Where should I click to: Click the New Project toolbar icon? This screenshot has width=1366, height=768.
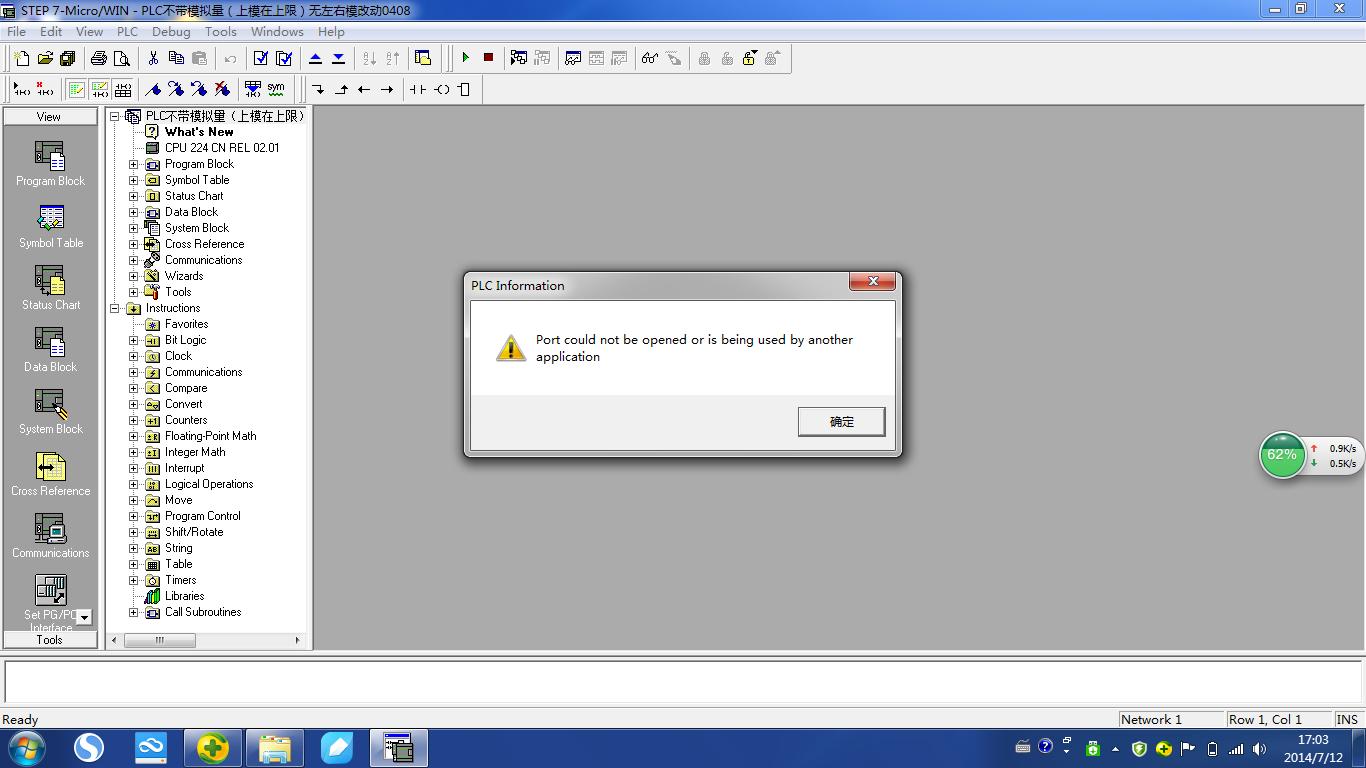click(22, 58)
